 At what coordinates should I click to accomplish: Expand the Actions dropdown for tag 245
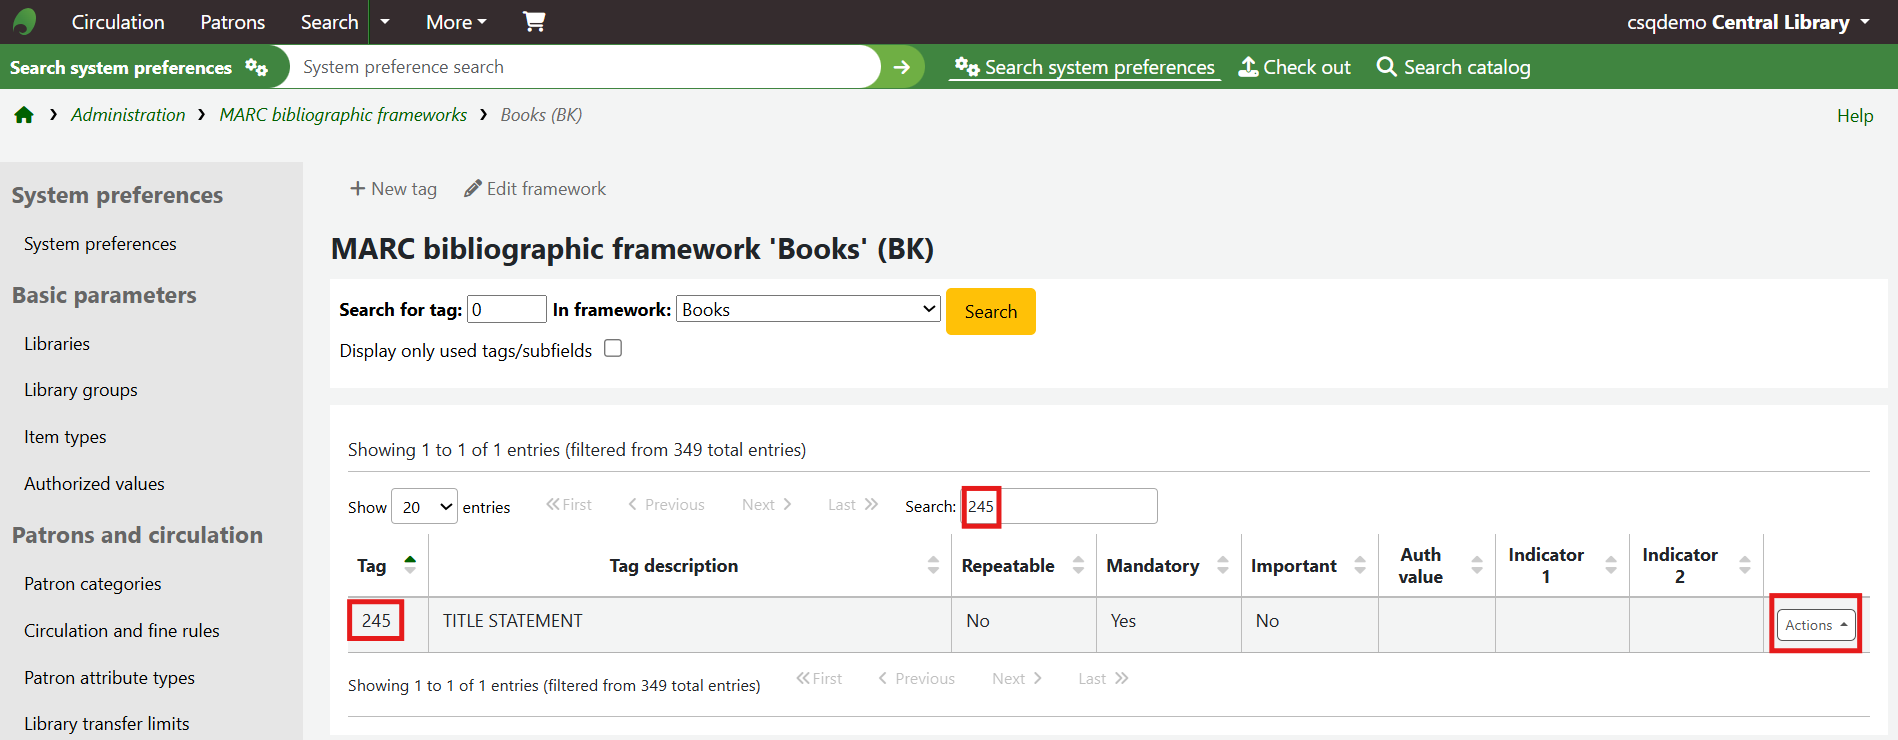pyautogui.click(x=1816, y=625)
